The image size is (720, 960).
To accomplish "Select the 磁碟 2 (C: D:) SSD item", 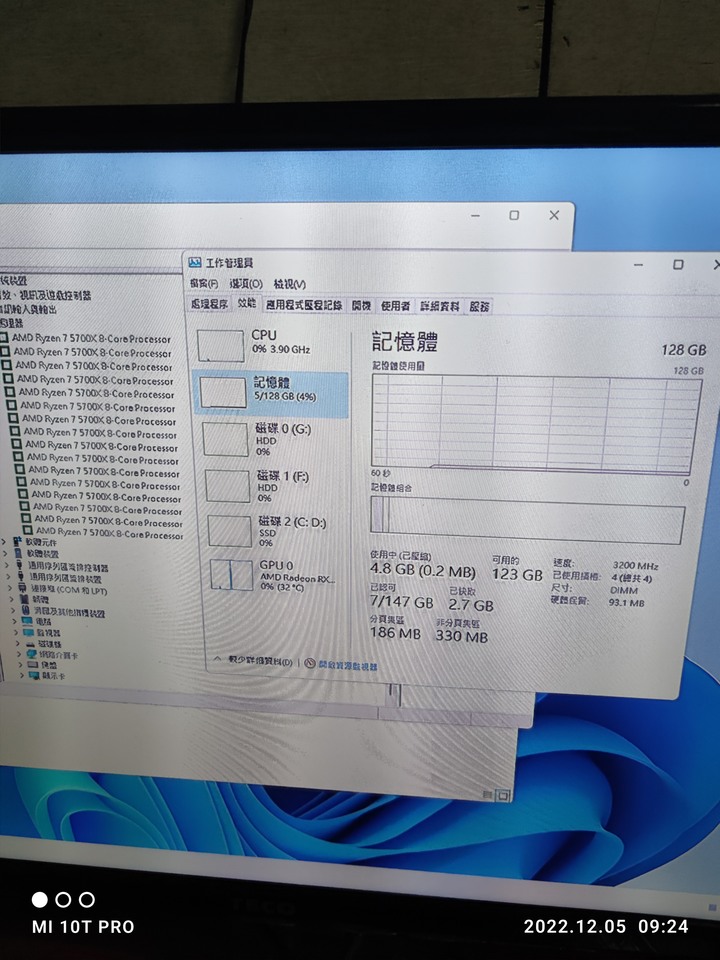I will [x=277, y=531].
